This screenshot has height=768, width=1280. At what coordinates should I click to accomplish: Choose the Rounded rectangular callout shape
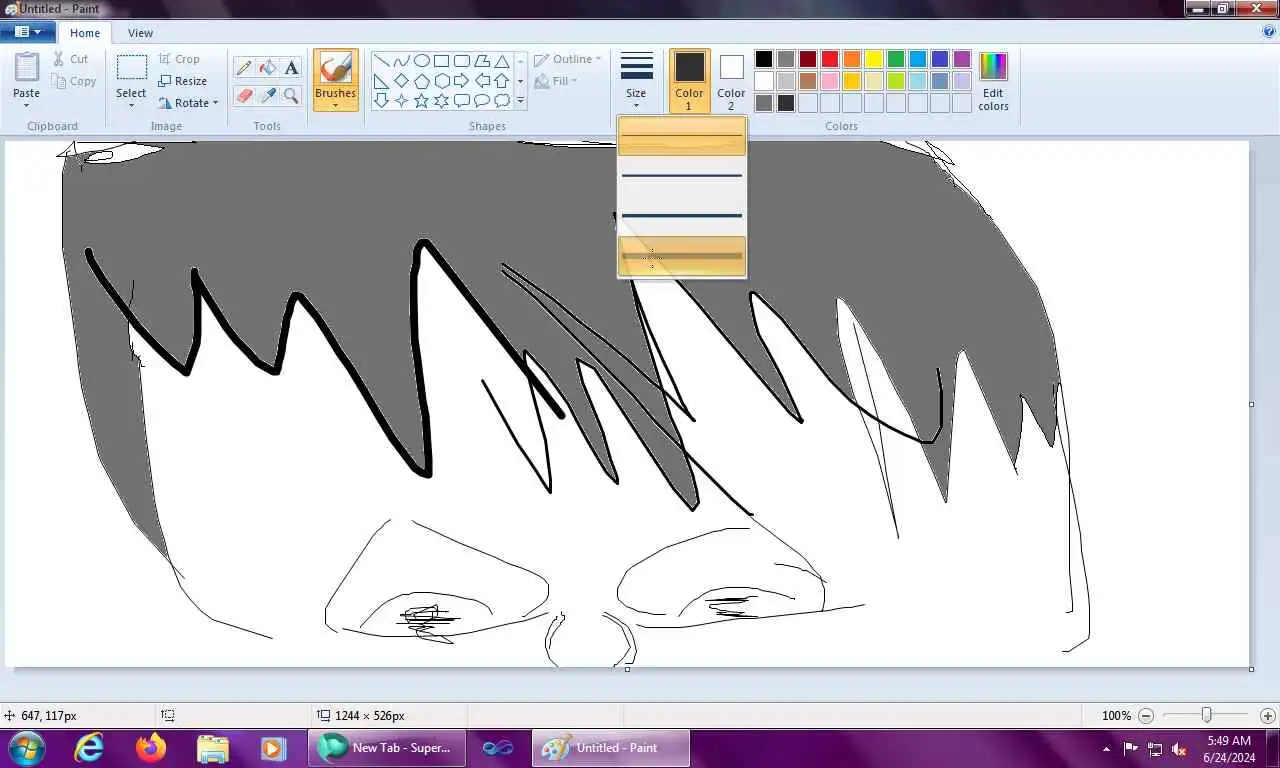point(461,101)
